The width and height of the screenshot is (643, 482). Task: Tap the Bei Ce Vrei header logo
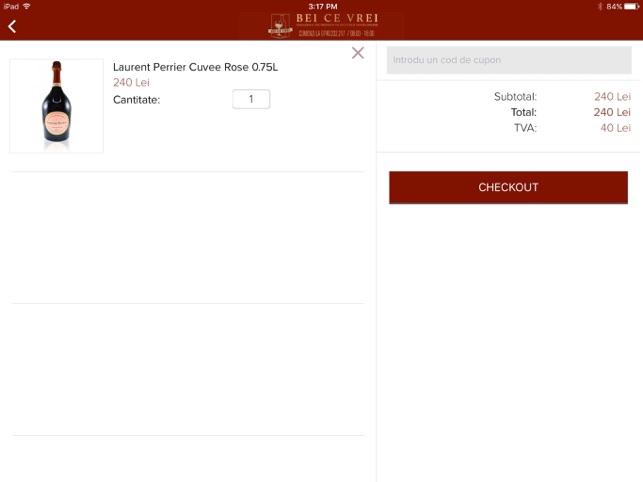(323, 25)
